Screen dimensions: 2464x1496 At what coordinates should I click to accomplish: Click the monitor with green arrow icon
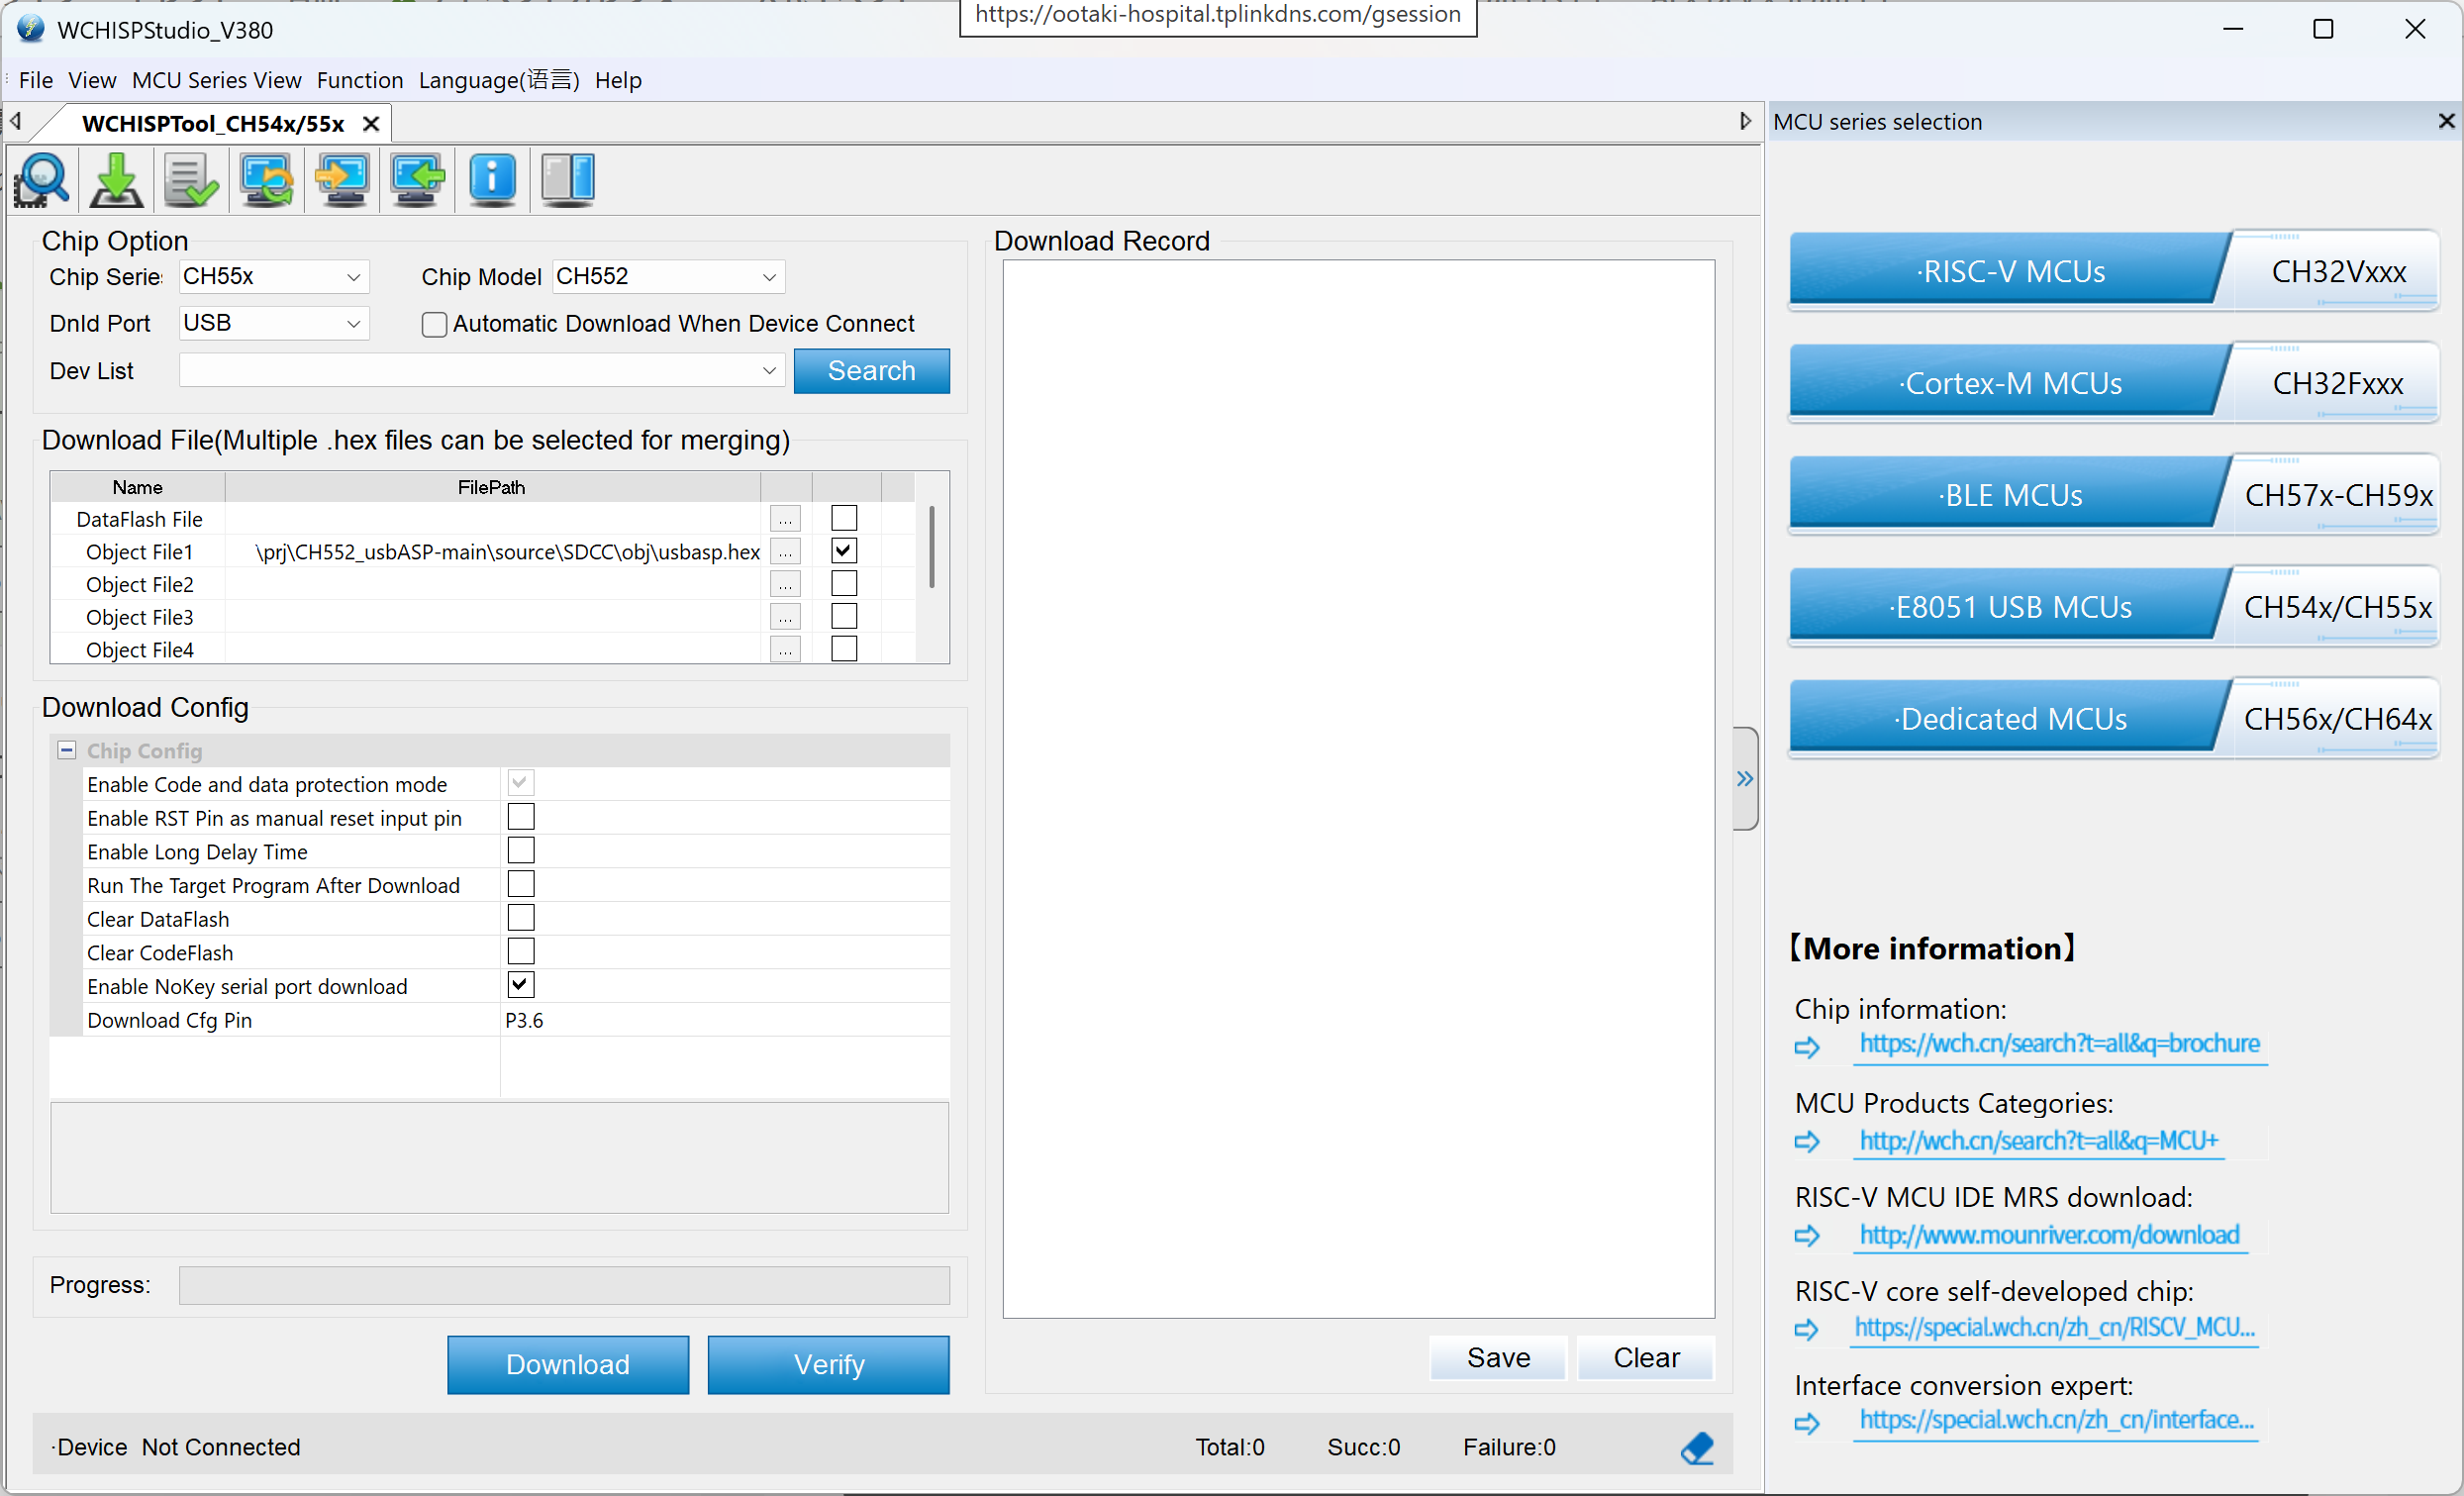coord(417,180)
